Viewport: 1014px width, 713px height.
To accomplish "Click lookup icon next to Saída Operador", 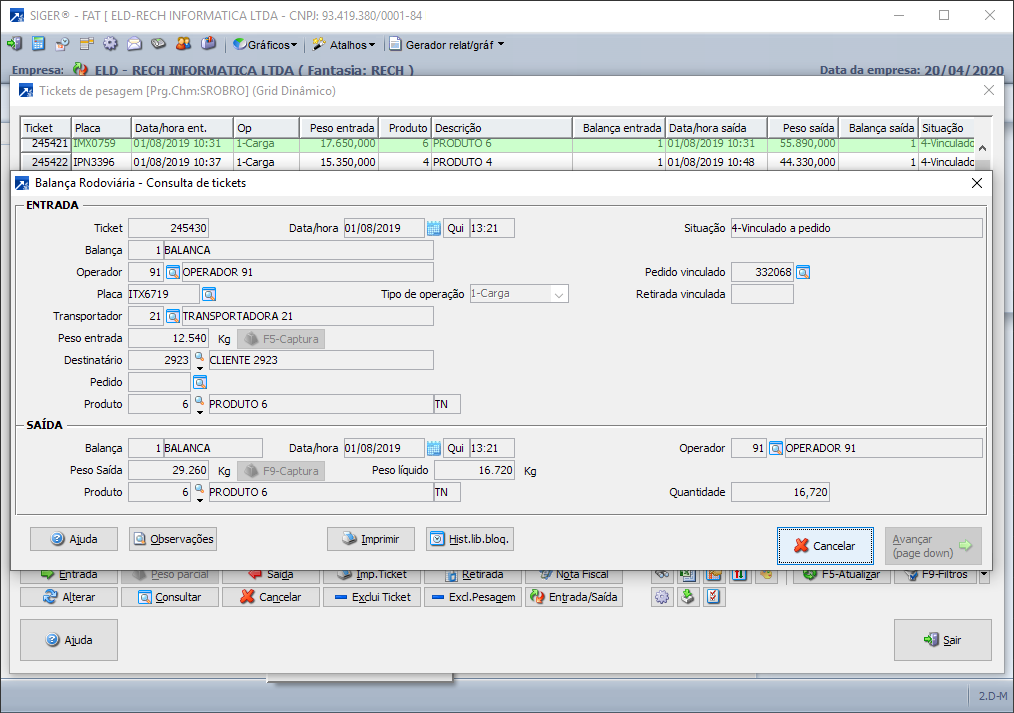I will [776, 448].
